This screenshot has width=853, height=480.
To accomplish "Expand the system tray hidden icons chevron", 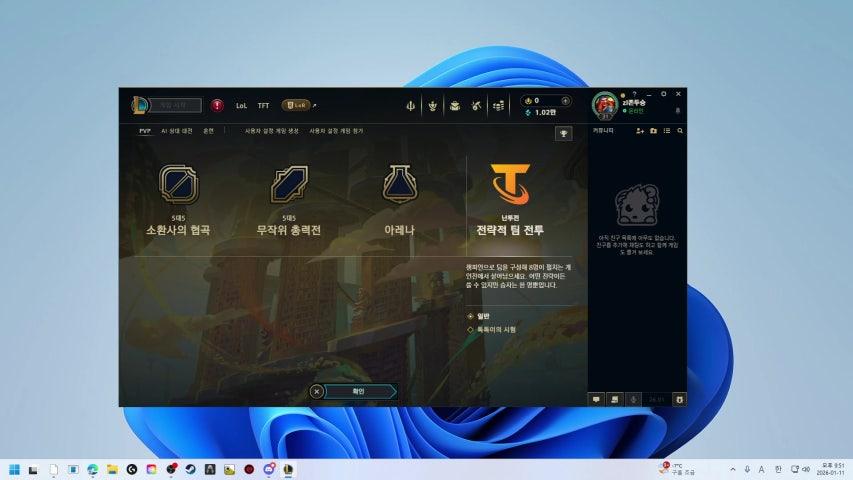I will click(733, 469).
